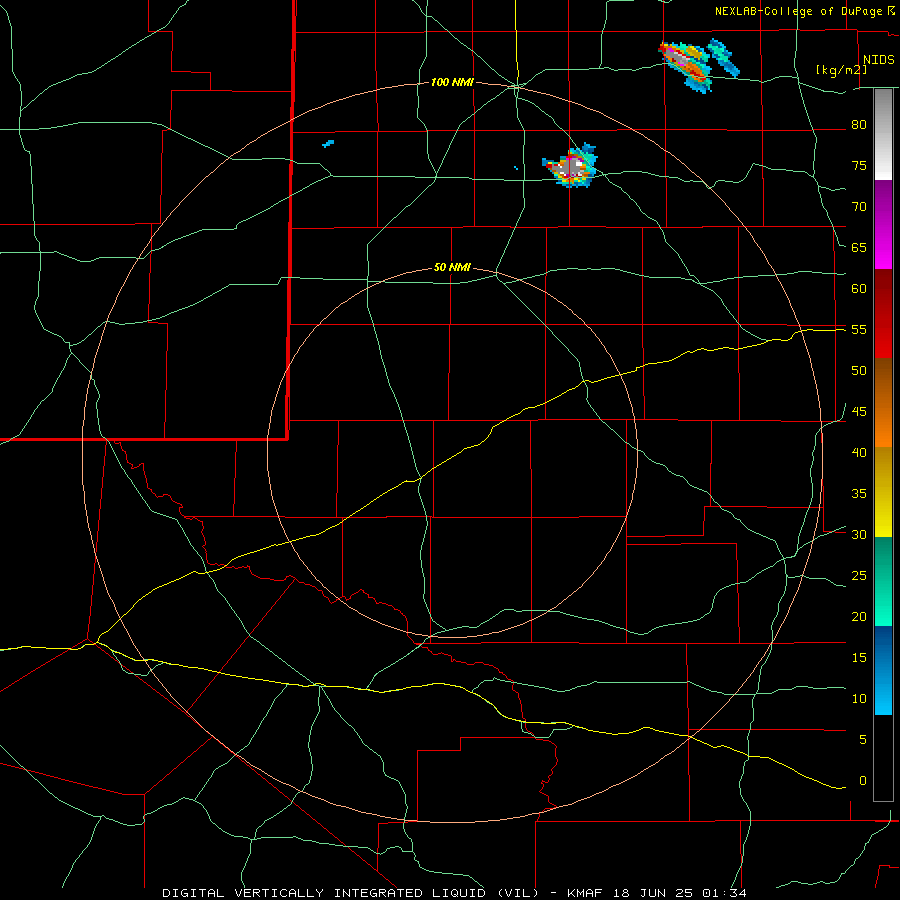This screenshot has width=900, height=900.
Task: Select the brown-orange segment of the color scale
Action: pos(883,403)
